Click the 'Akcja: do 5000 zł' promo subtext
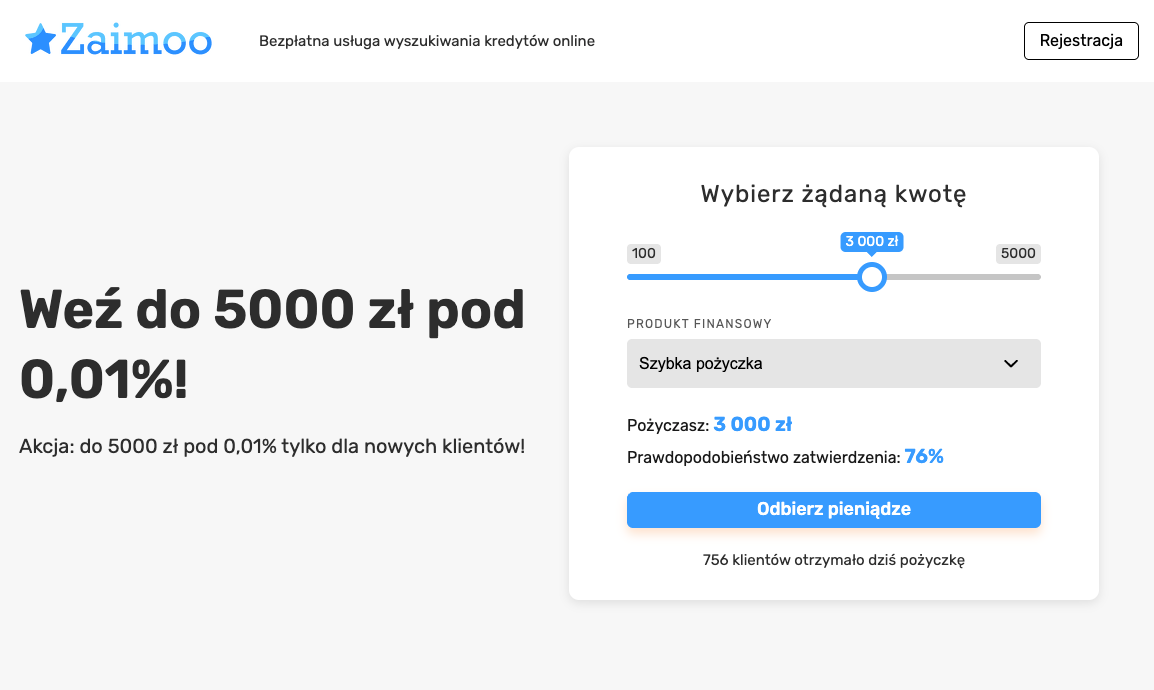1154x690 pixels. click(272, 446)
